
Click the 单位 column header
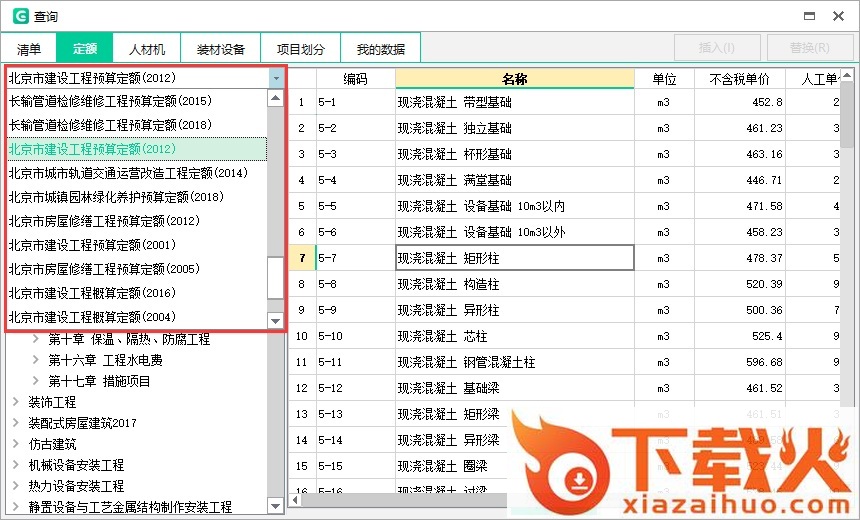664,79
